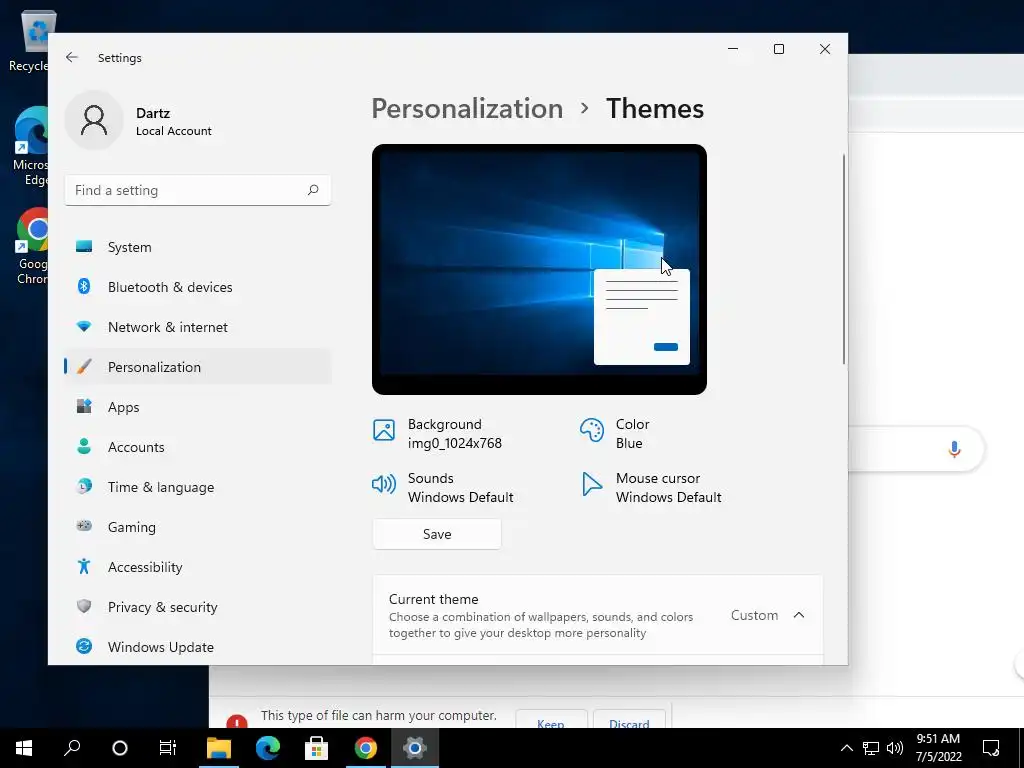The width and height of the screenshot is (1024, 768).
Task: Click the Google Chrome desktop shortcut
Action: [31, 247]
